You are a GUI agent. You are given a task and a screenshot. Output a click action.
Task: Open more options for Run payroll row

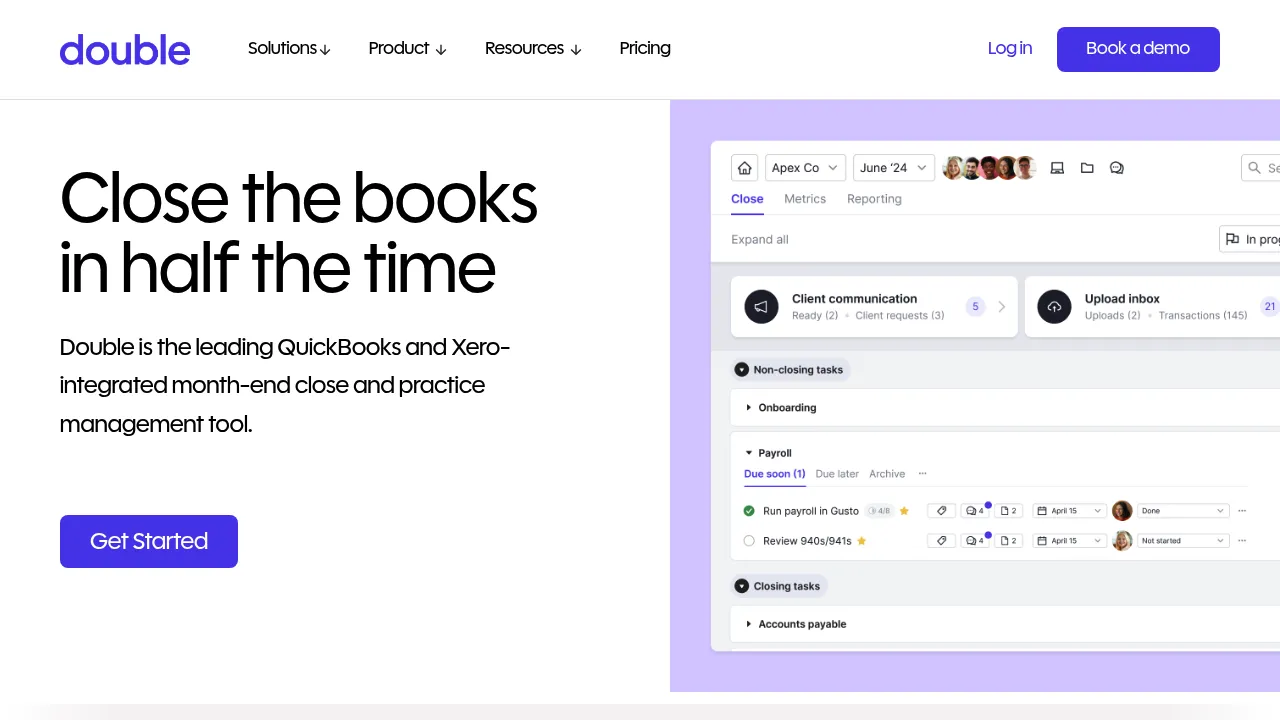[x=1242, y=511]
